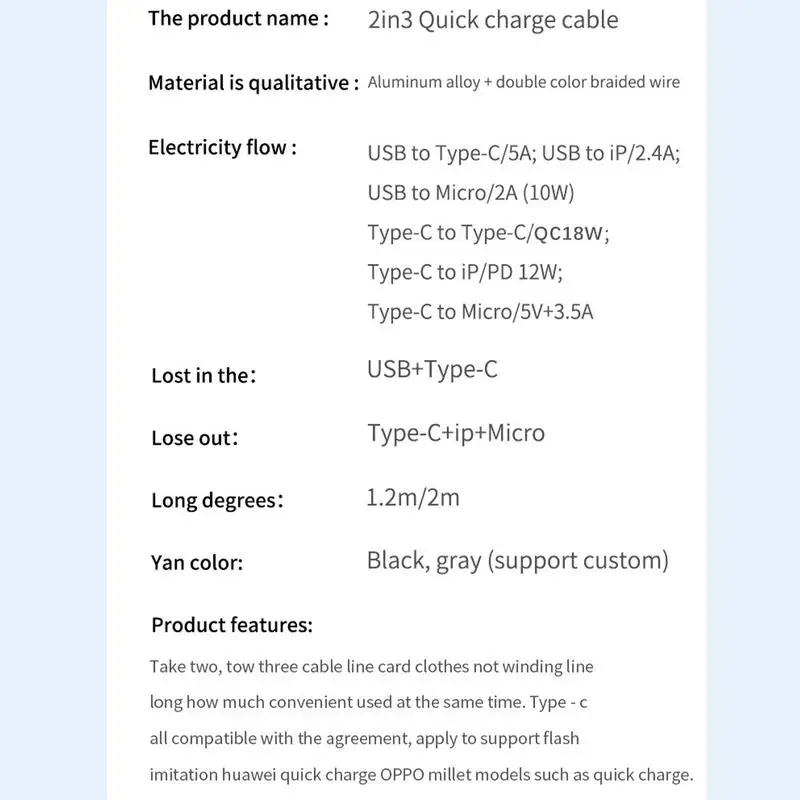Click the "Lost in the:" label
800x800 pixels.
(203, 376)
